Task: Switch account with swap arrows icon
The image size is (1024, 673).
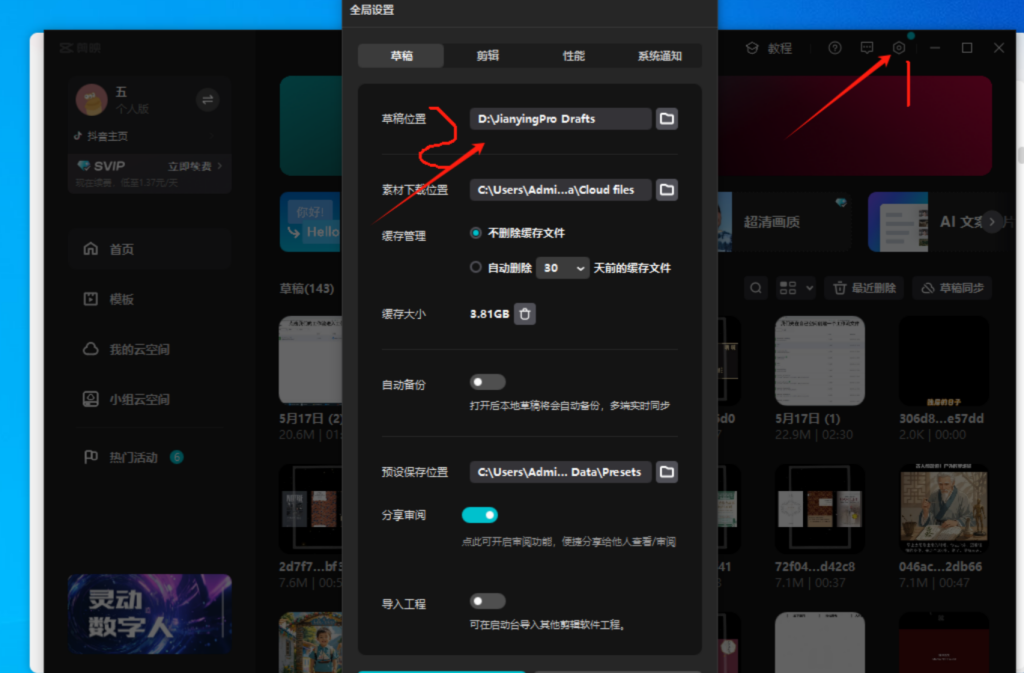Action: coord(207,100)
